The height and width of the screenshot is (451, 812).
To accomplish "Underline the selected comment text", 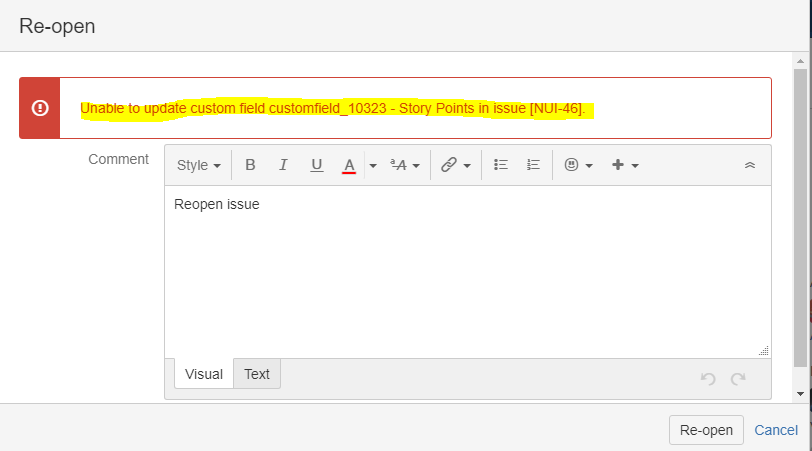I will 316,165.
